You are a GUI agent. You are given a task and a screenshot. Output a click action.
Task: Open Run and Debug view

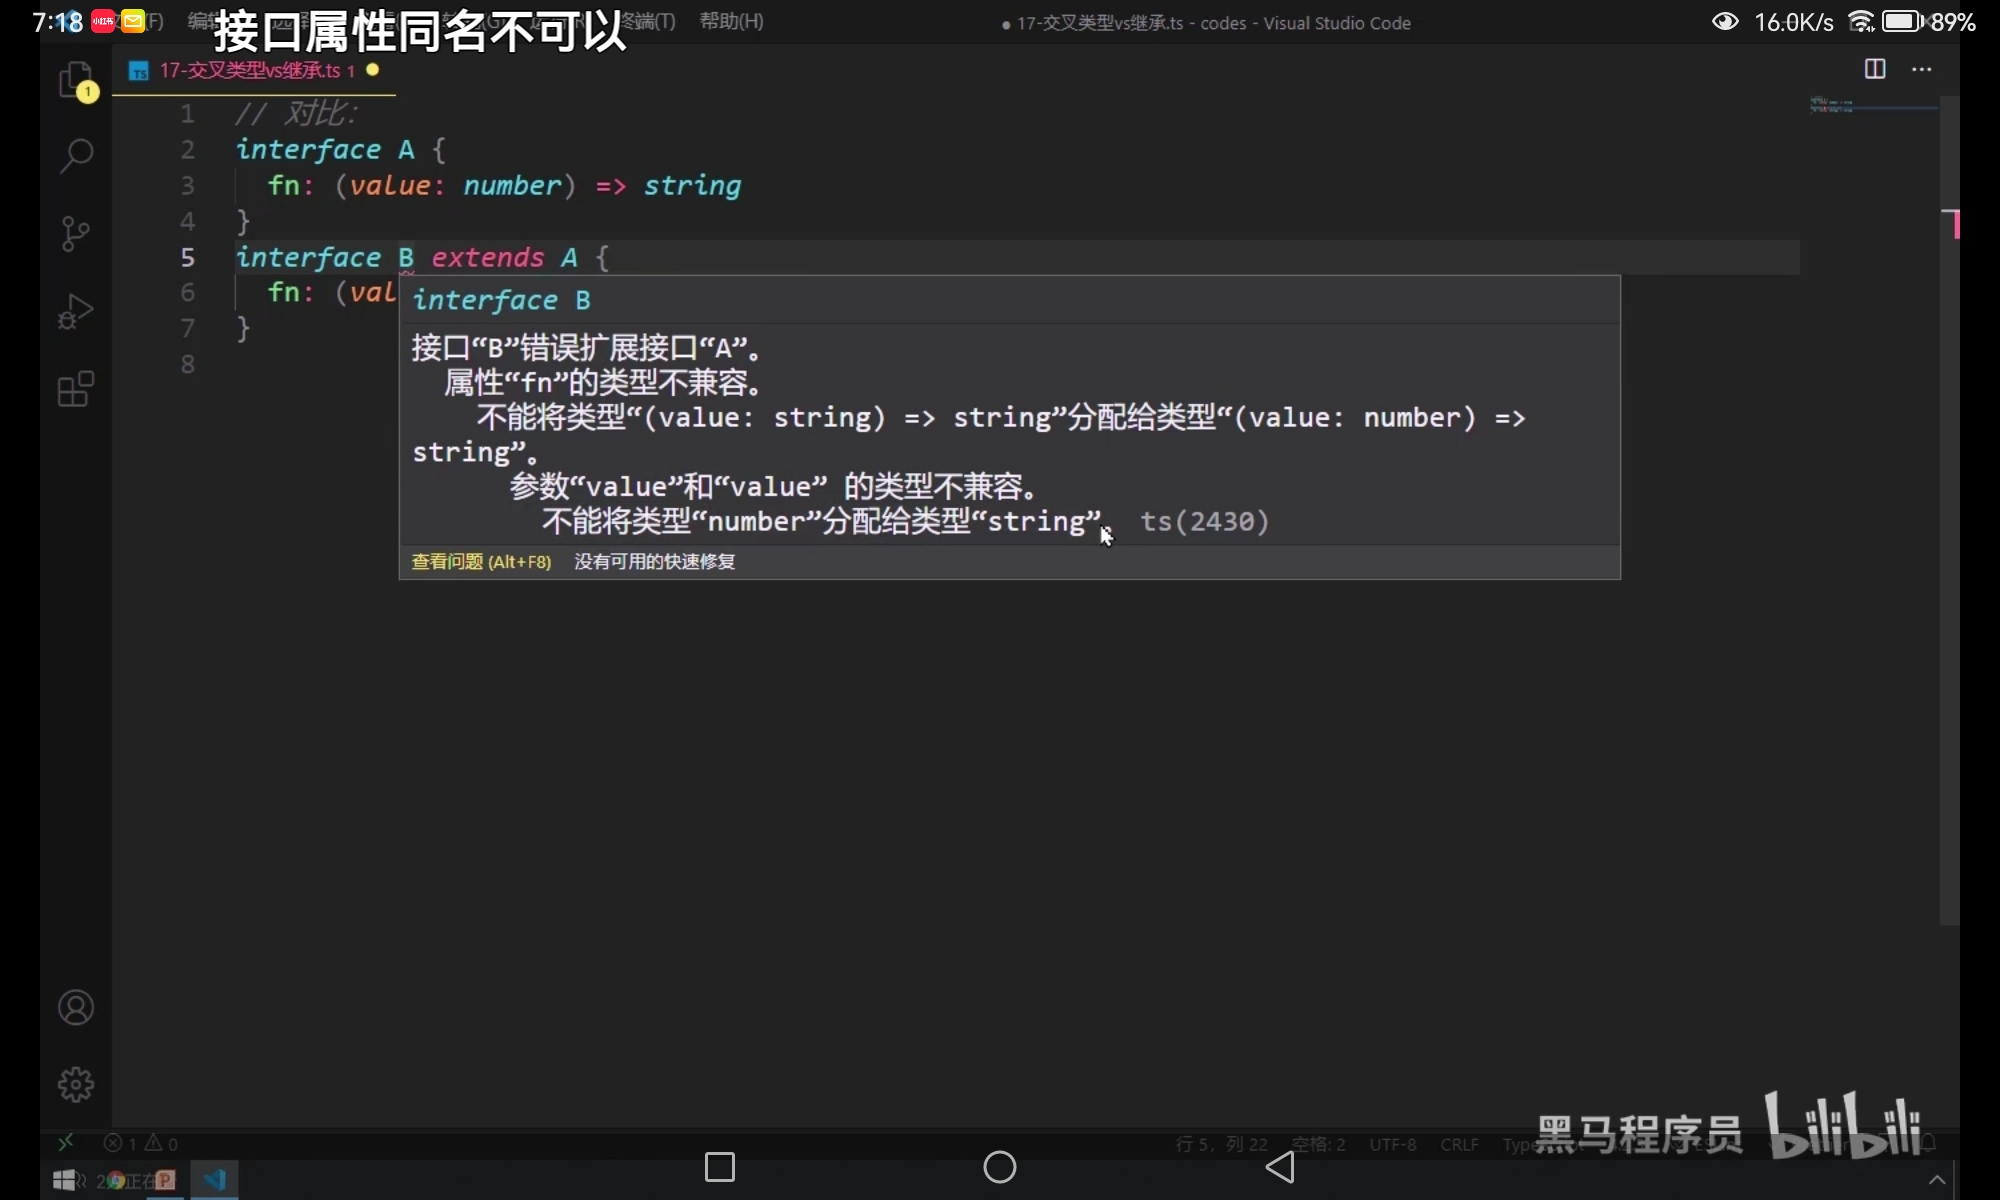[76, 311]
